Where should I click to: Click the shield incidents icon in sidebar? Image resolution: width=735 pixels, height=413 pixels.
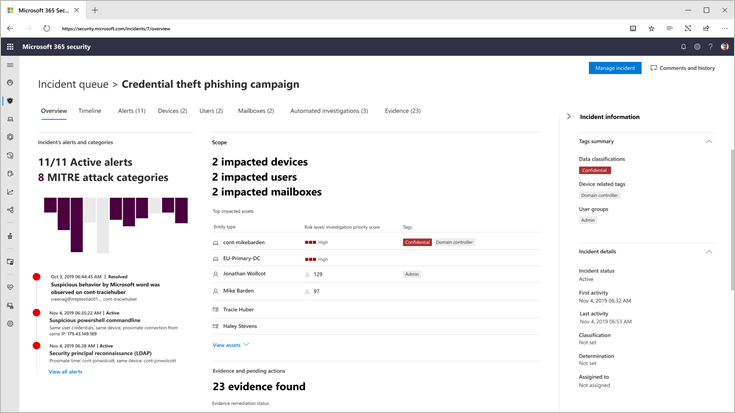click(10, 101)
